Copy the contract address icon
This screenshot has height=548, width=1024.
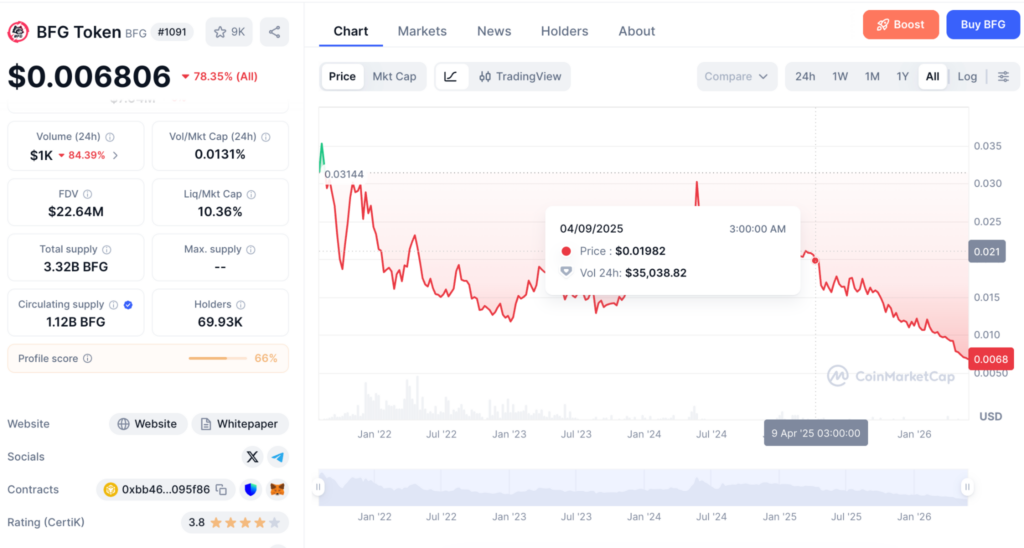(x=221, y=489)
